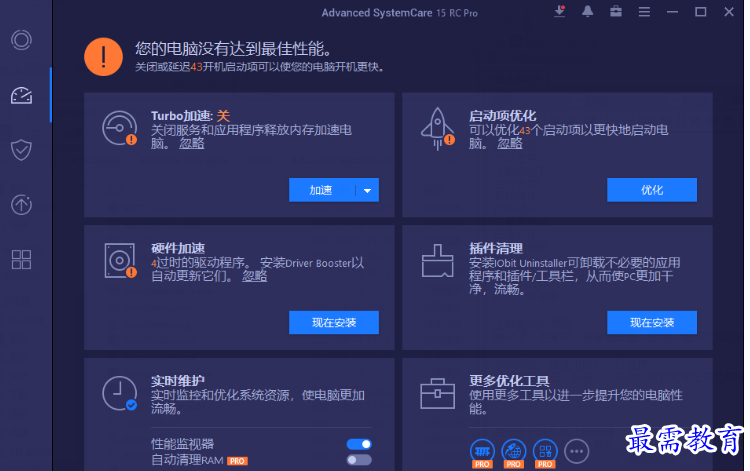The image size is (750, 471).
Task: Click the 插件清理 title text
Action: point(496,248)
